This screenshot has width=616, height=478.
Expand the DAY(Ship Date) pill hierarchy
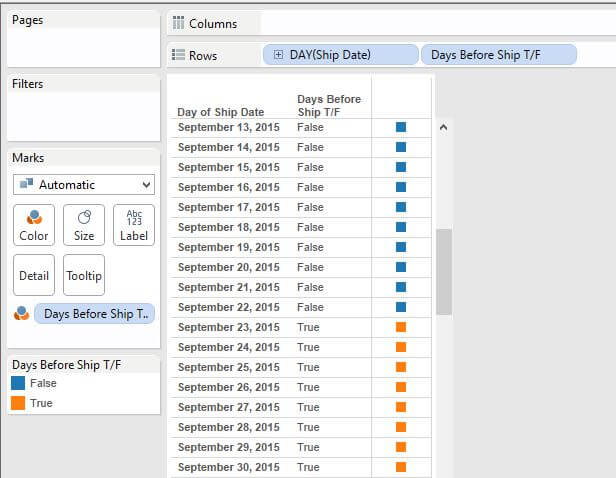tap(278, 55)
